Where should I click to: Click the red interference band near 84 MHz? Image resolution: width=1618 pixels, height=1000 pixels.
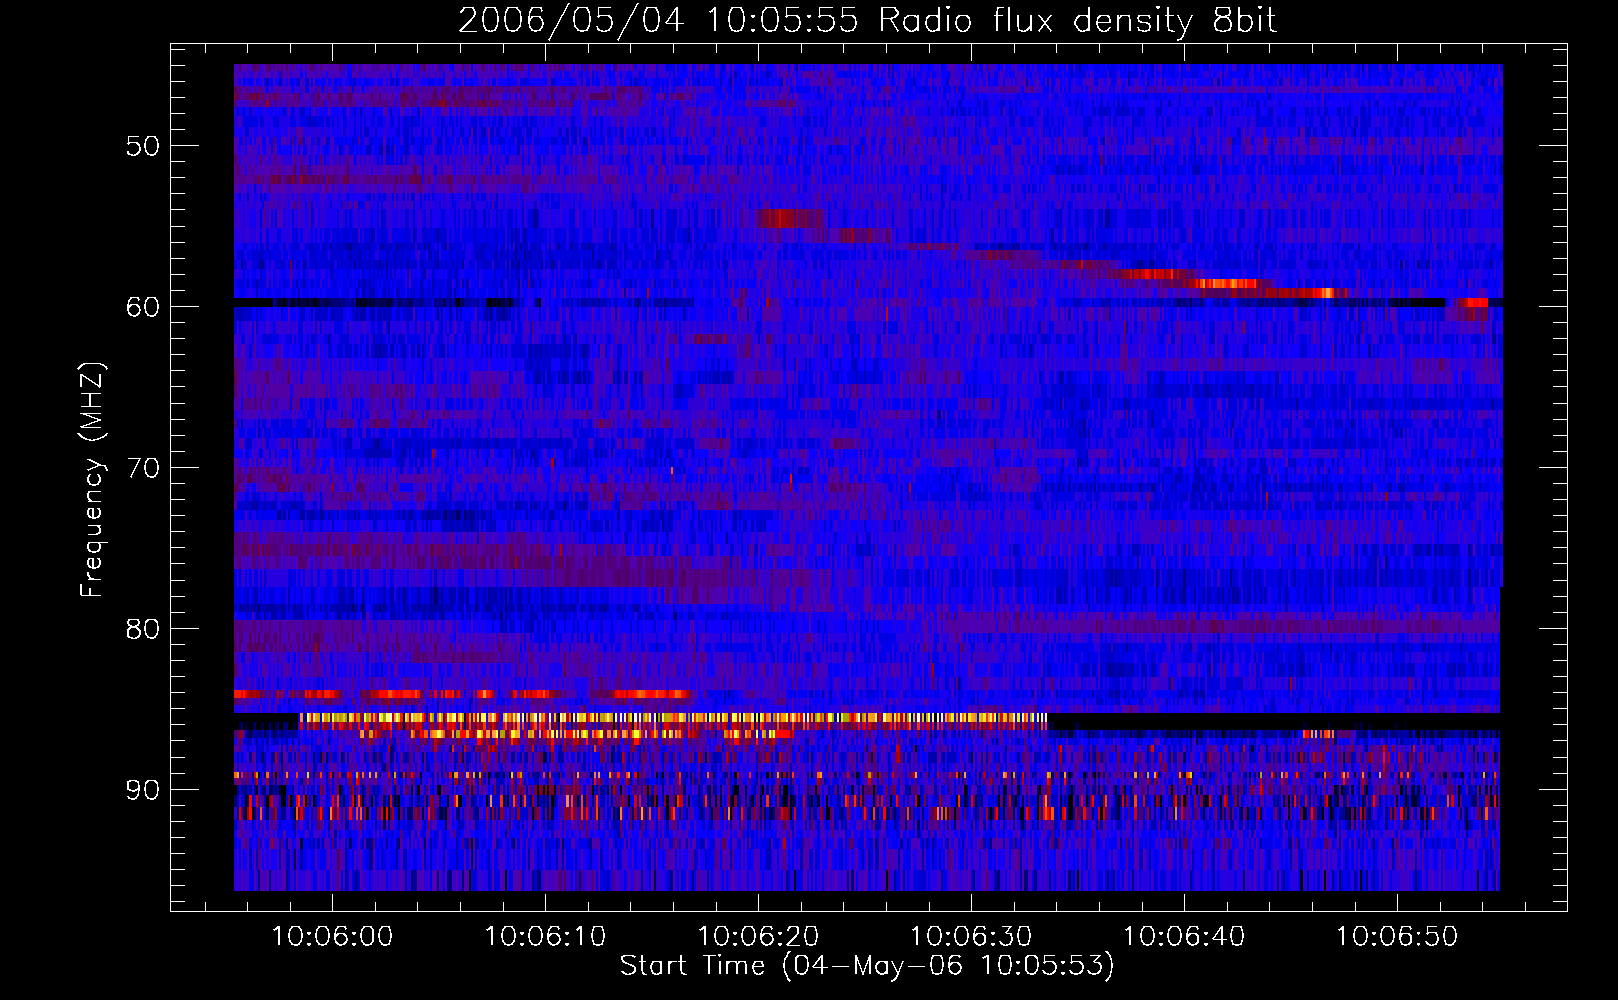pyautogui.click(x=463, y=693)
